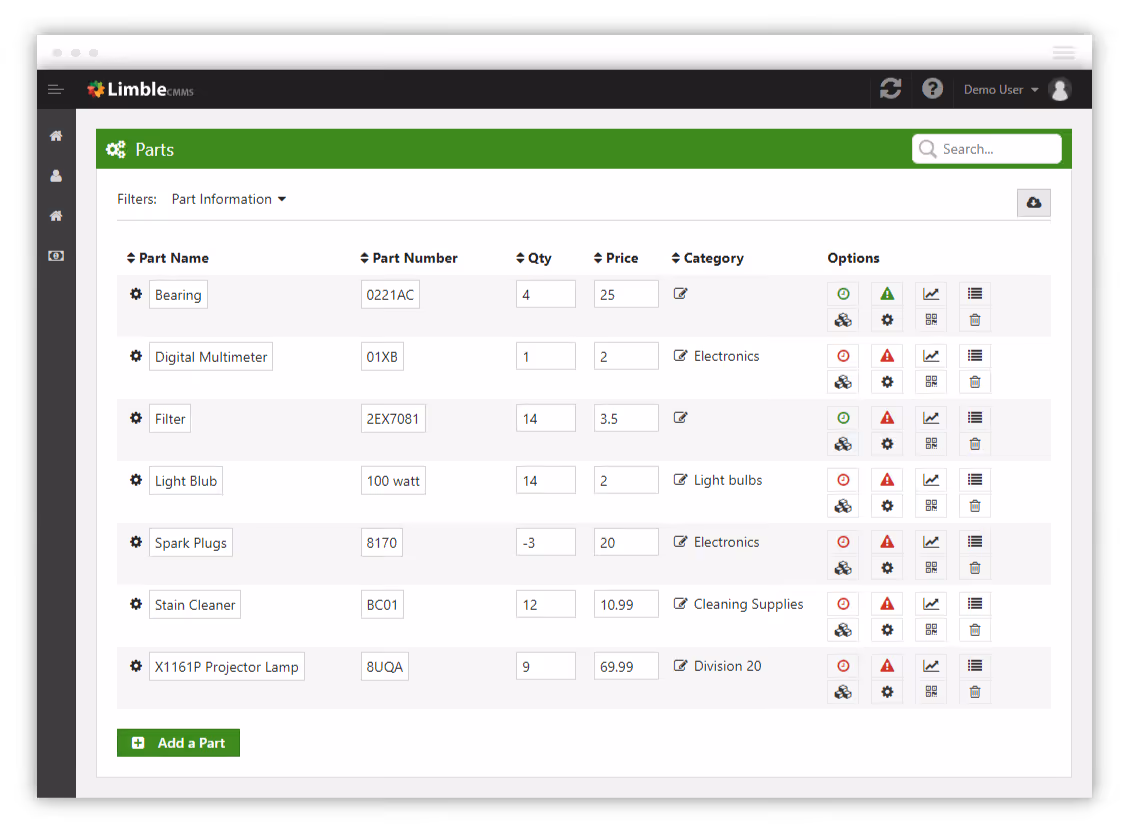Click the cloud export icon above the table
The image size is (1129, 835).
[1034, 202]
